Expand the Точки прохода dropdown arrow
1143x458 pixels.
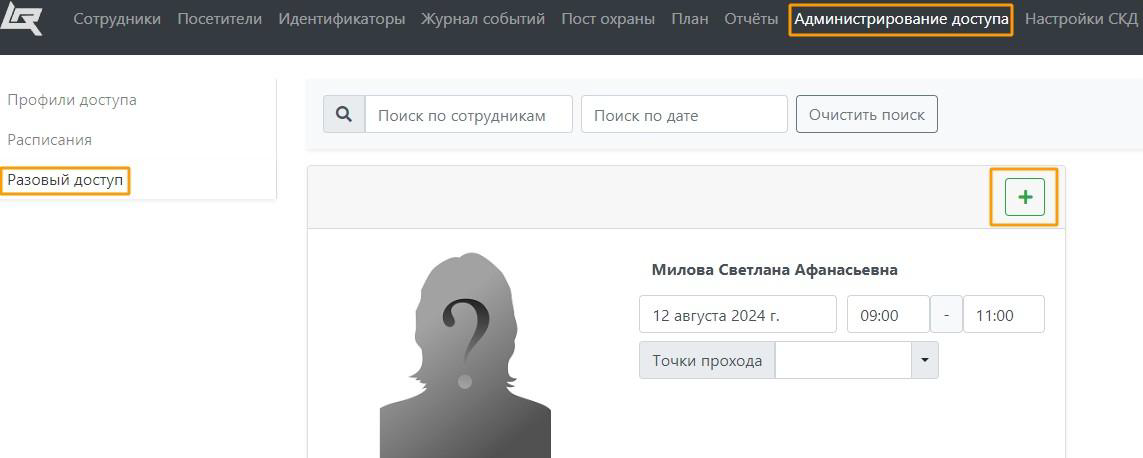(924, 360)
